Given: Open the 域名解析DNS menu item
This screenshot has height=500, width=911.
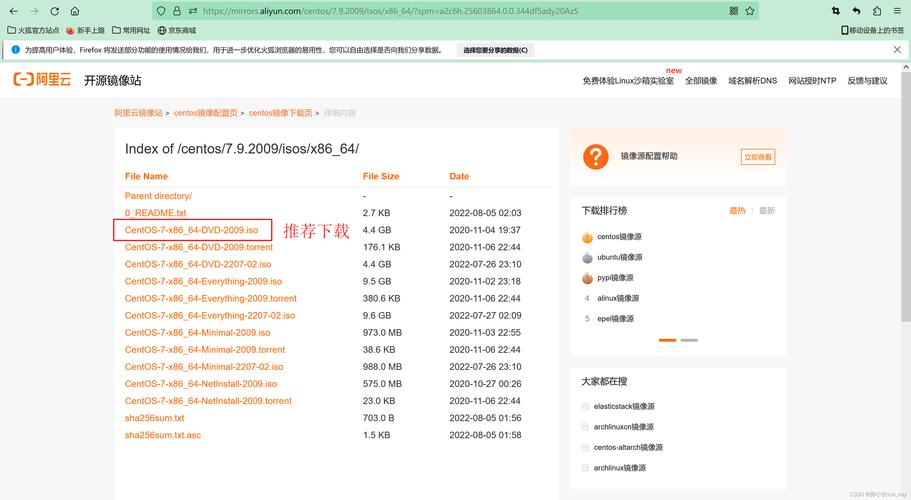Looking at the screenshot, I should click(x=752, y=81).
